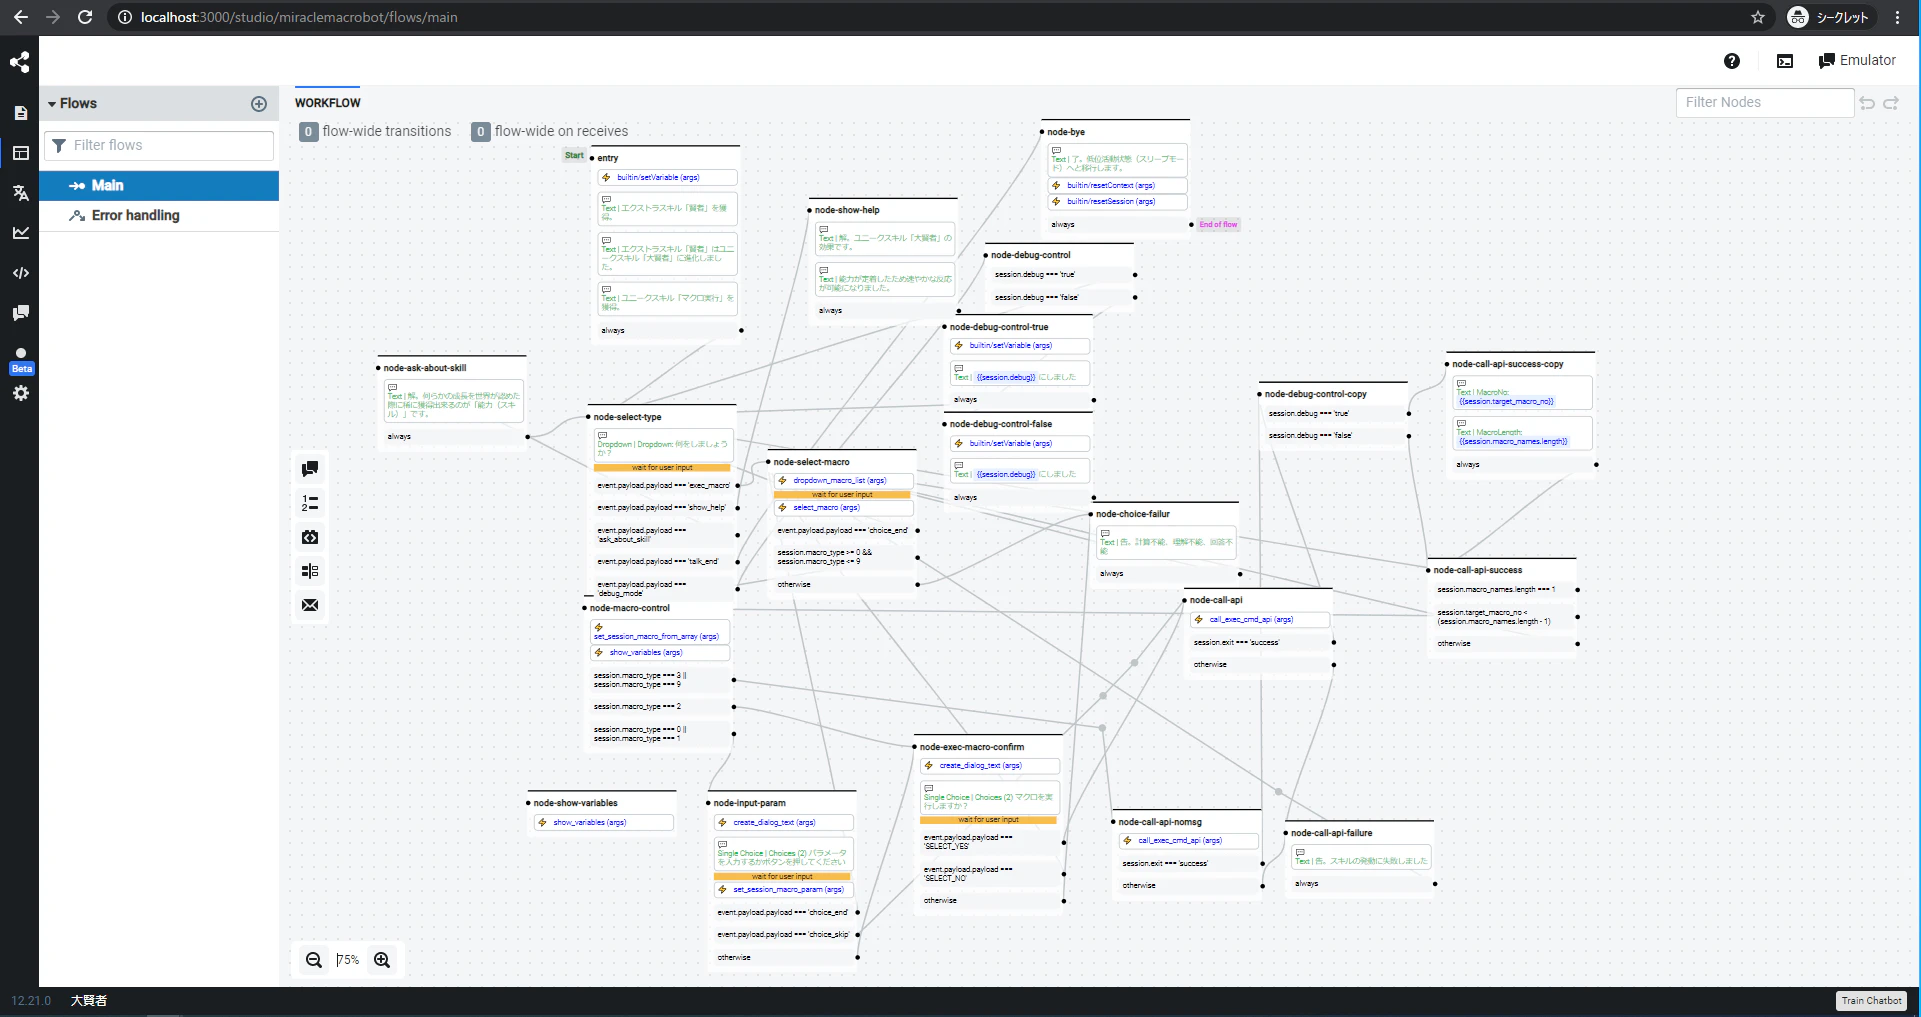Open the help question mark icon
Screen dimensions: 1921x1017
(x=1732, y=61)
